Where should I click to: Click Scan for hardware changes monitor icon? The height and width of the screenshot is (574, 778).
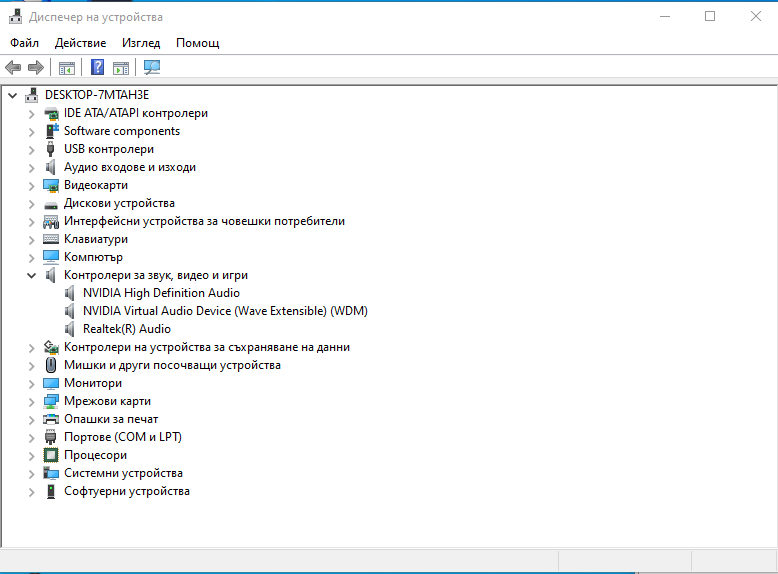point(152,67)
